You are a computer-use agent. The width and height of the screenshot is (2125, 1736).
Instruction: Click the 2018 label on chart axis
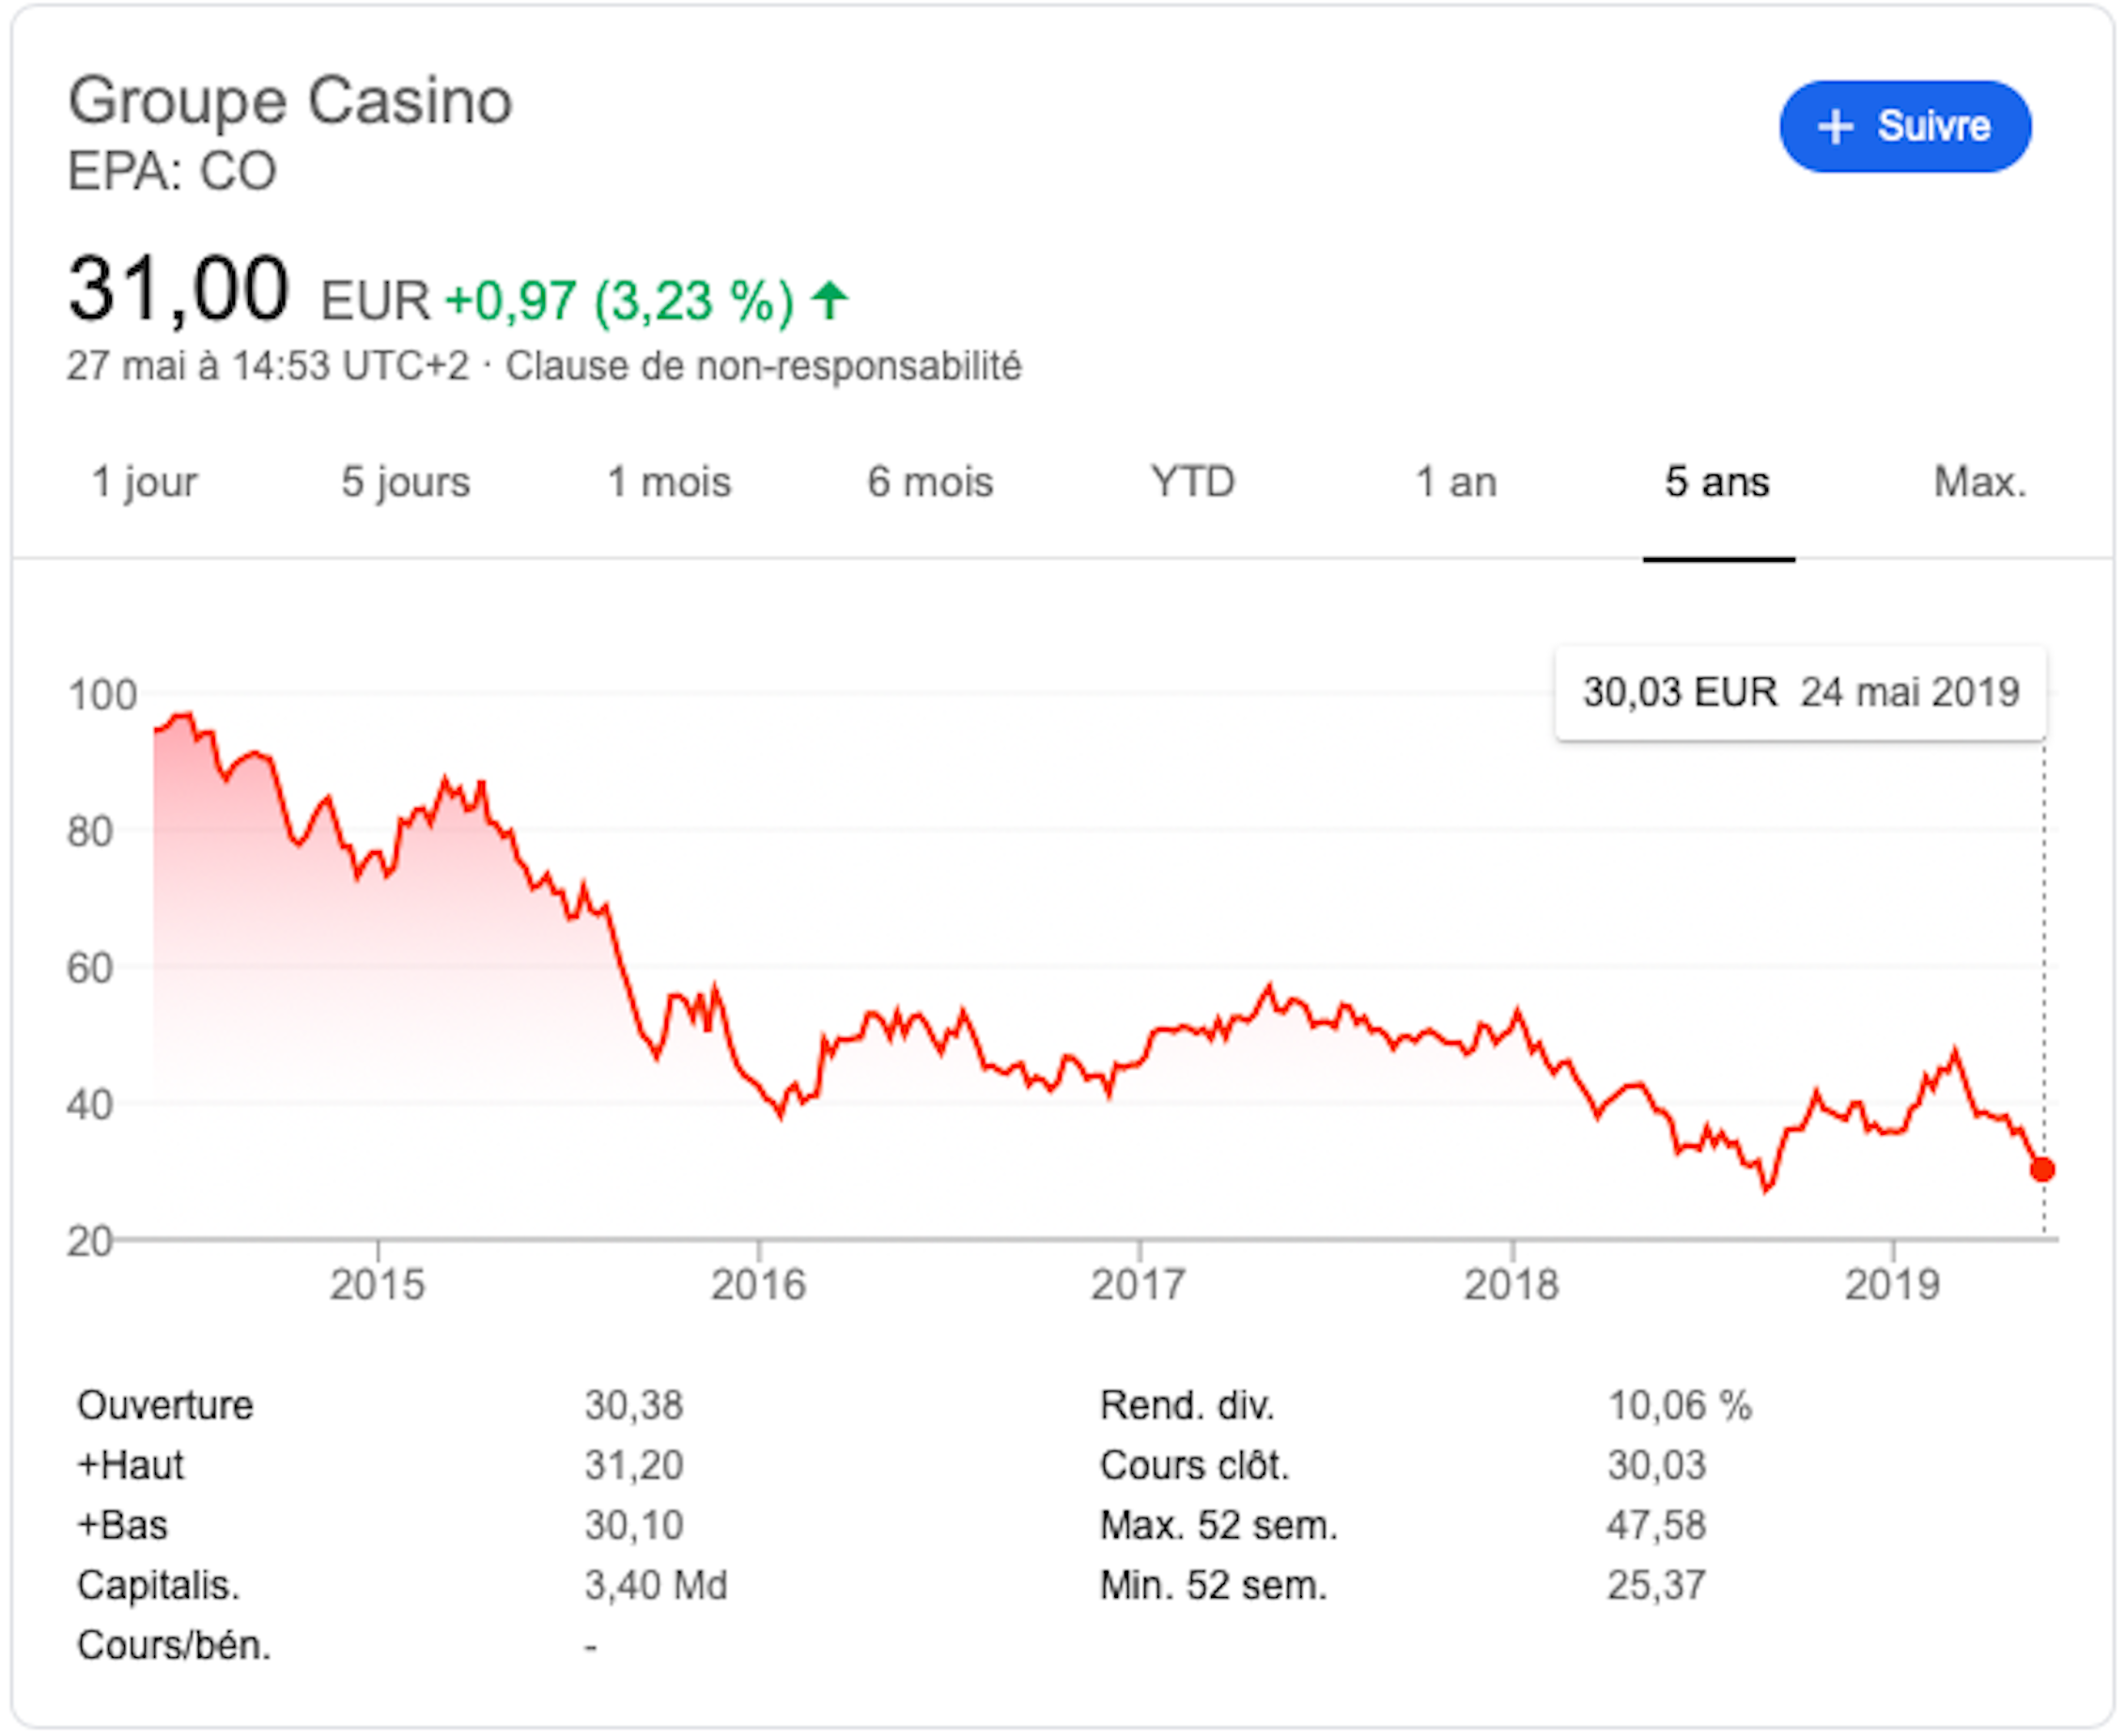click(1511, 1285)
